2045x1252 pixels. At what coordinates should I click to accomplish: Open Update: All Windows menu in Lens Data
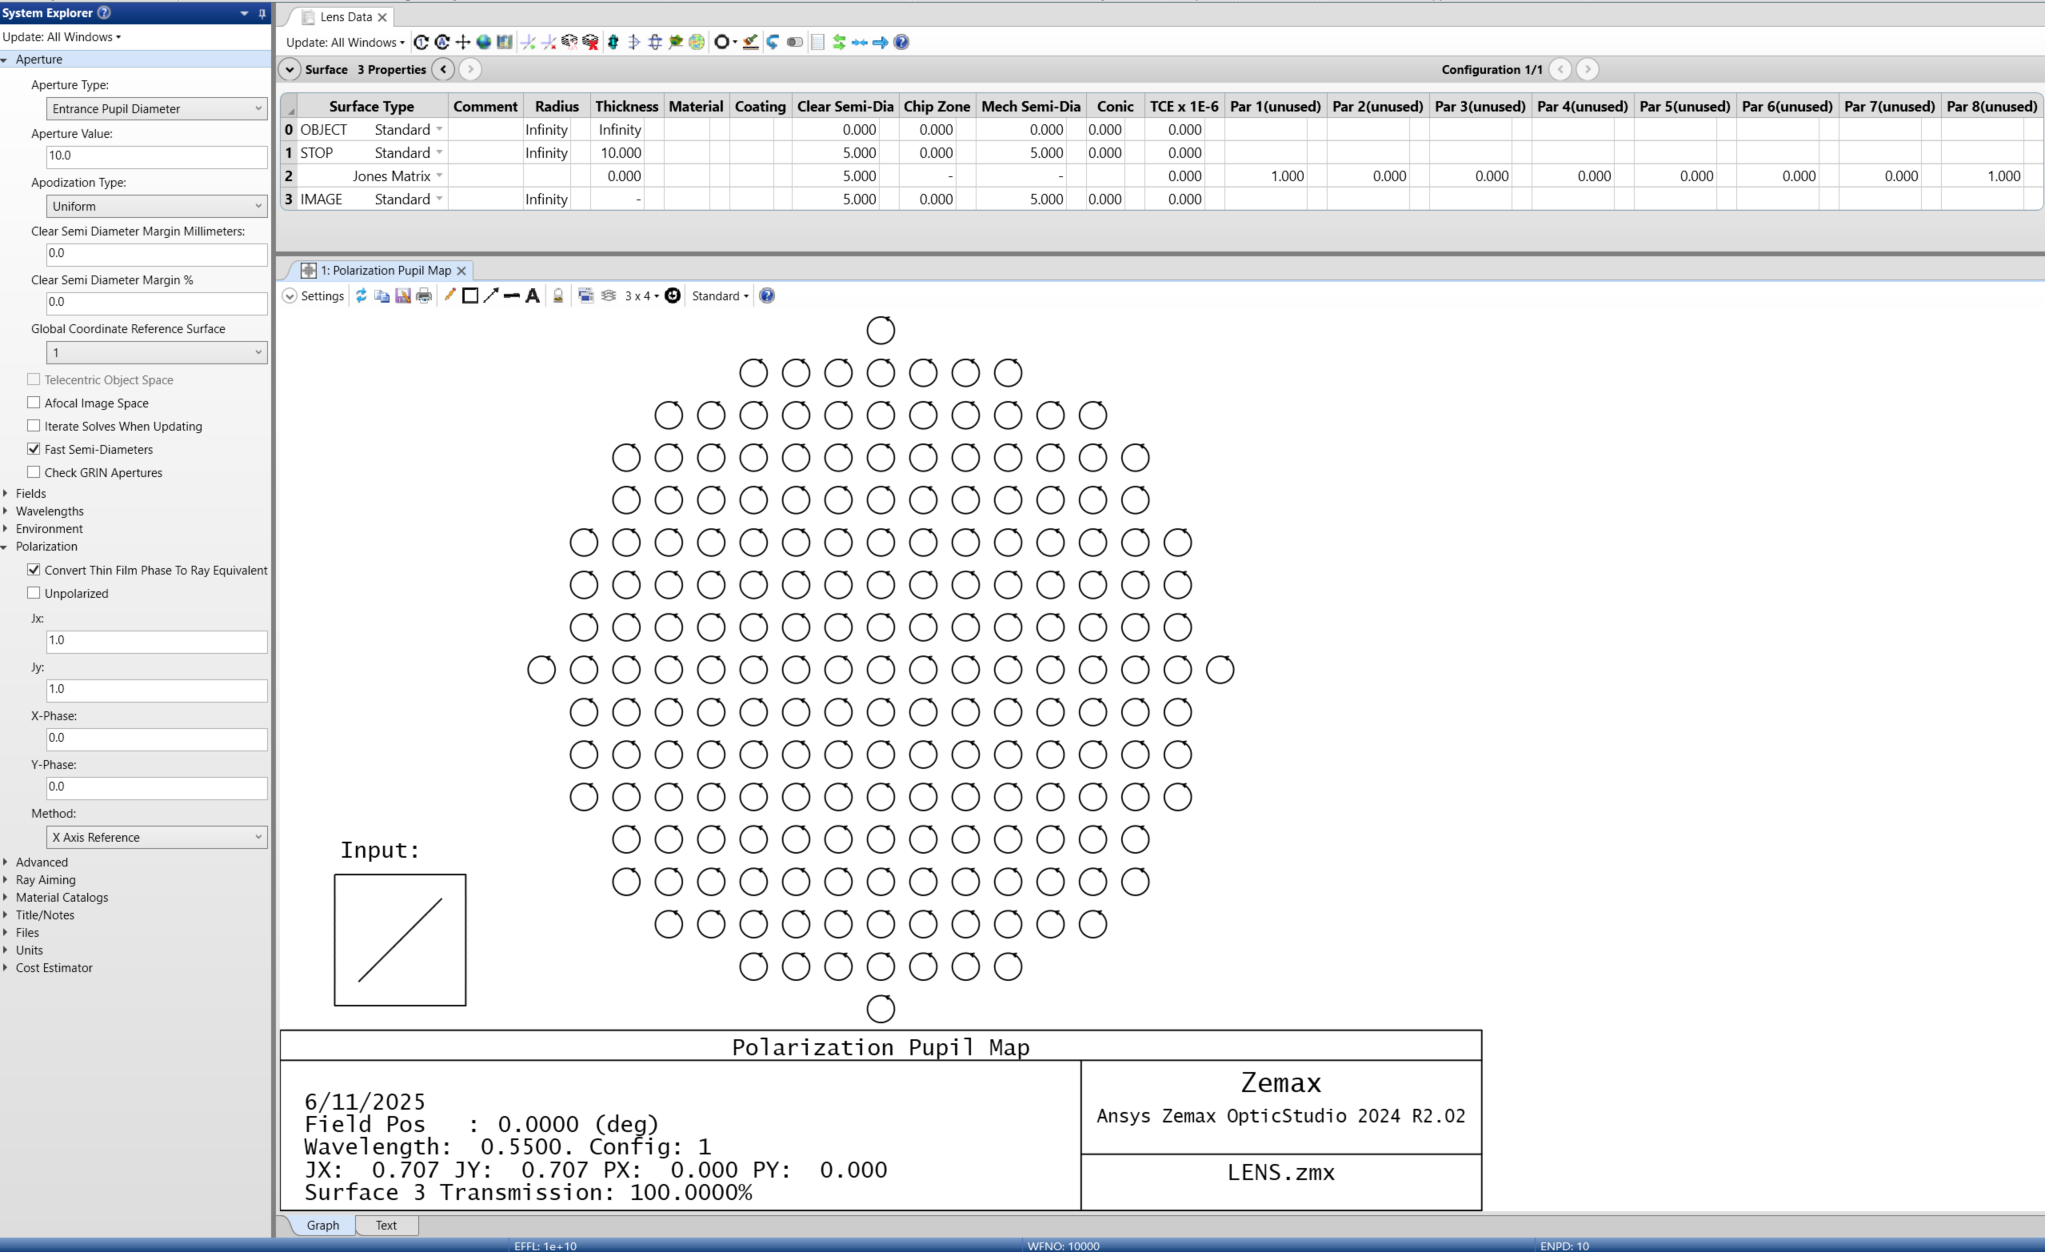[345, 42]
